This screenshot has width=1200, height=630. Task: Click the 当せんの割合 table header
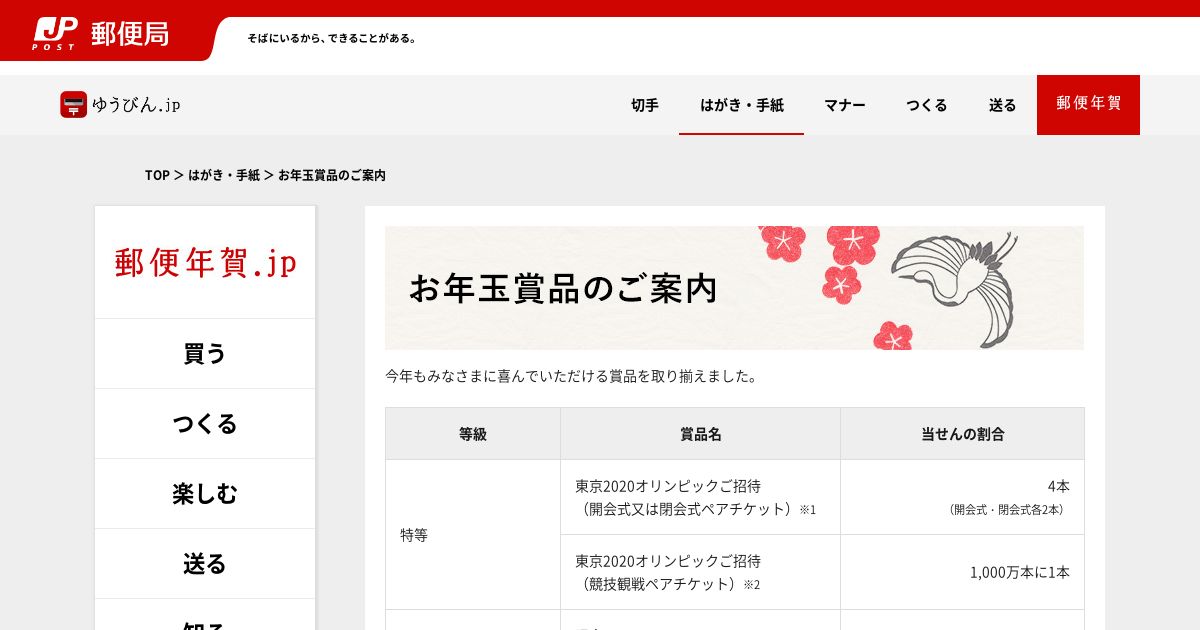pyautogui.click(x=962, y=434)
